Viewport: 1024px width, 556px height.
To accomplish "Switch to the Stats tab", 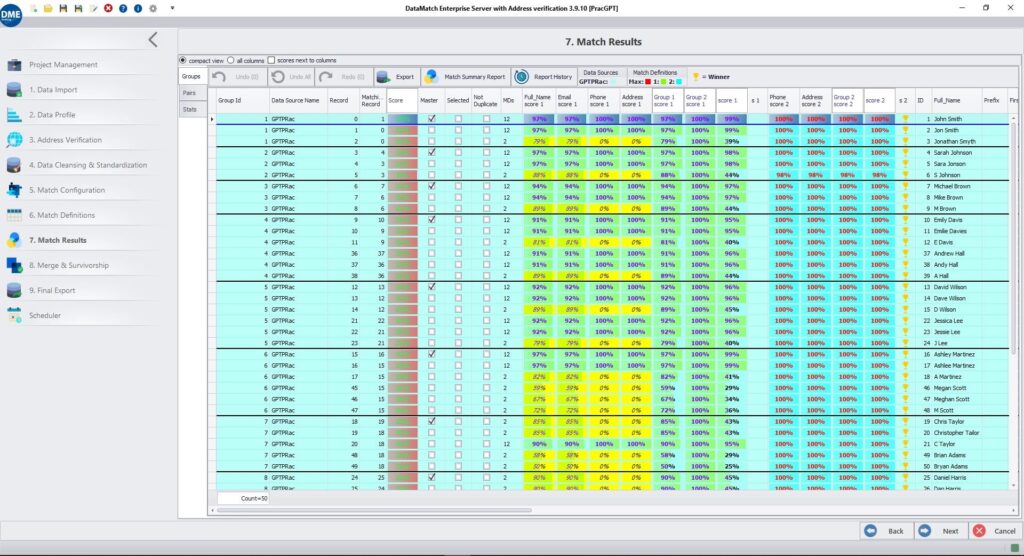I will [x=190, y=108].
